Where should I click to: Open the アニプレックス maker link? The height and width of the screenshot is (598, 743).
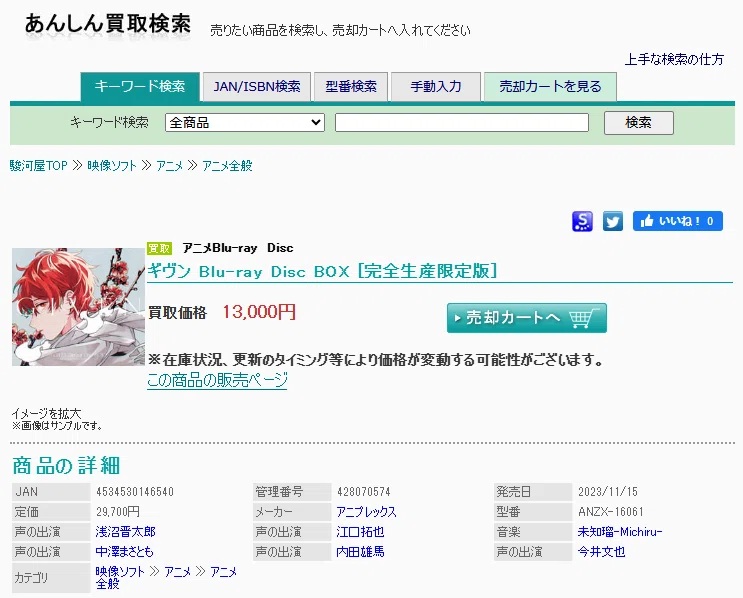[366, 512]
